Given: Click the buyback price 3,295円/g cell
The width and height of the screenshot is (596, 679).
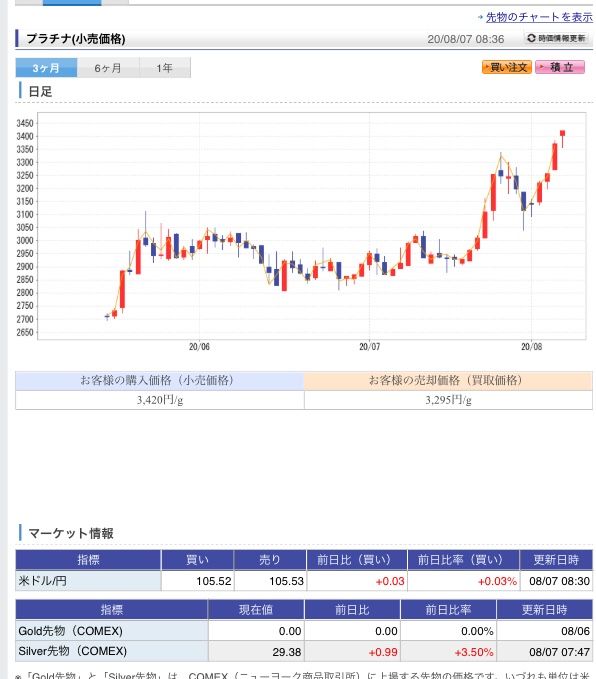Looking at the screenshot, I should pos(448,400).
